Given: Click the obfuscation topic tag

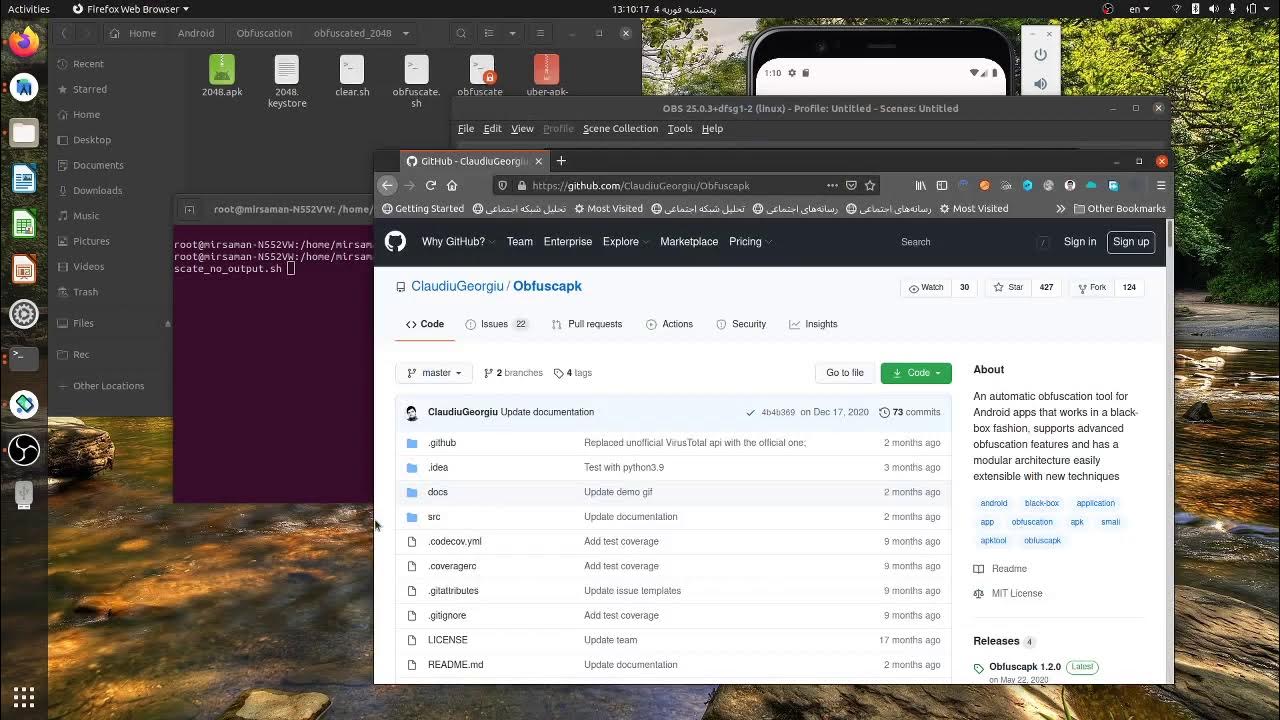Looking at the screenshot, I should [1032, 522].
